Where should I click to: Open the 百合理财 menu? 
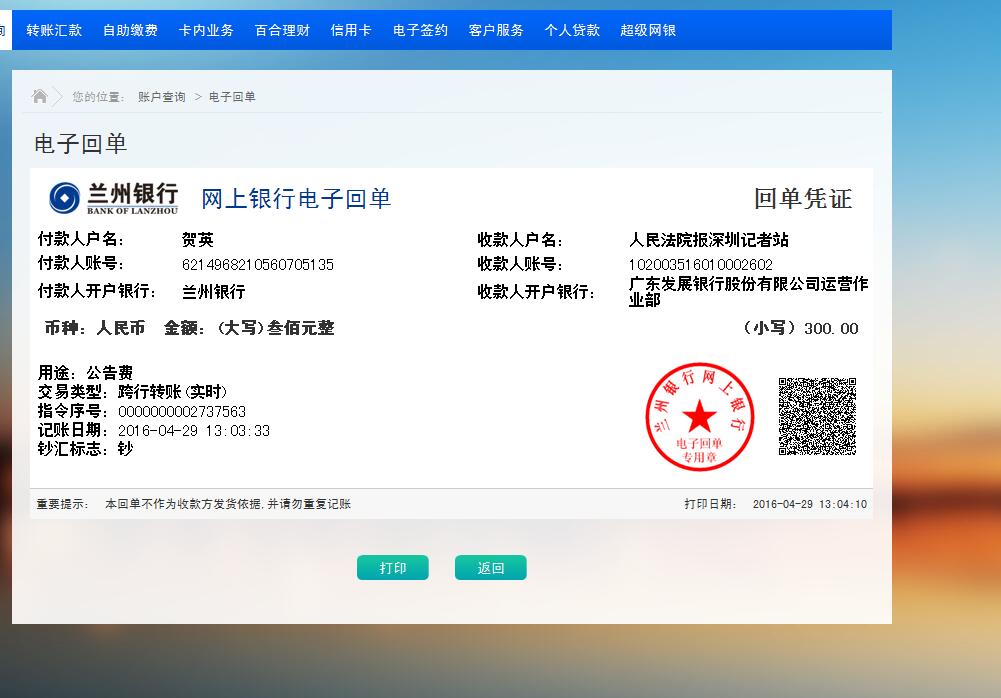[282, 30]
